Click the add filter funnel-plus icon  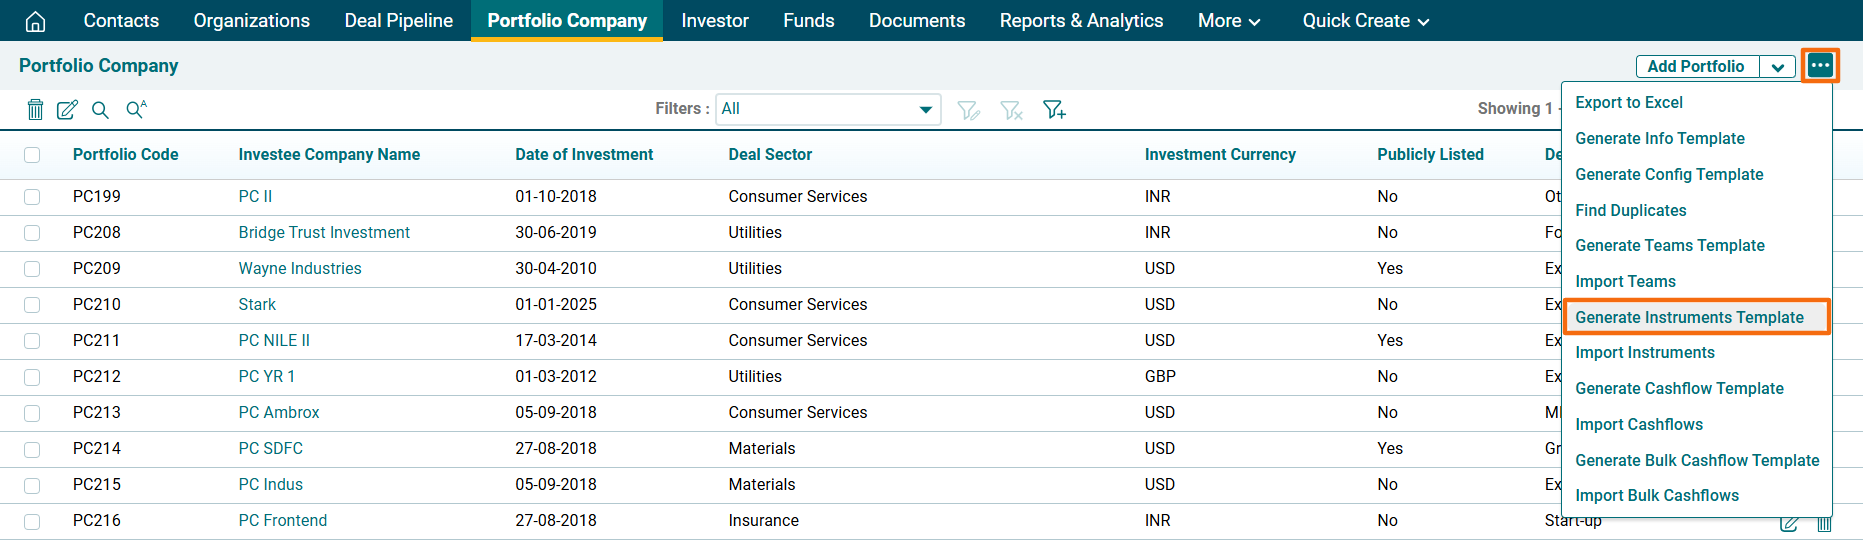coord(1054,109)
